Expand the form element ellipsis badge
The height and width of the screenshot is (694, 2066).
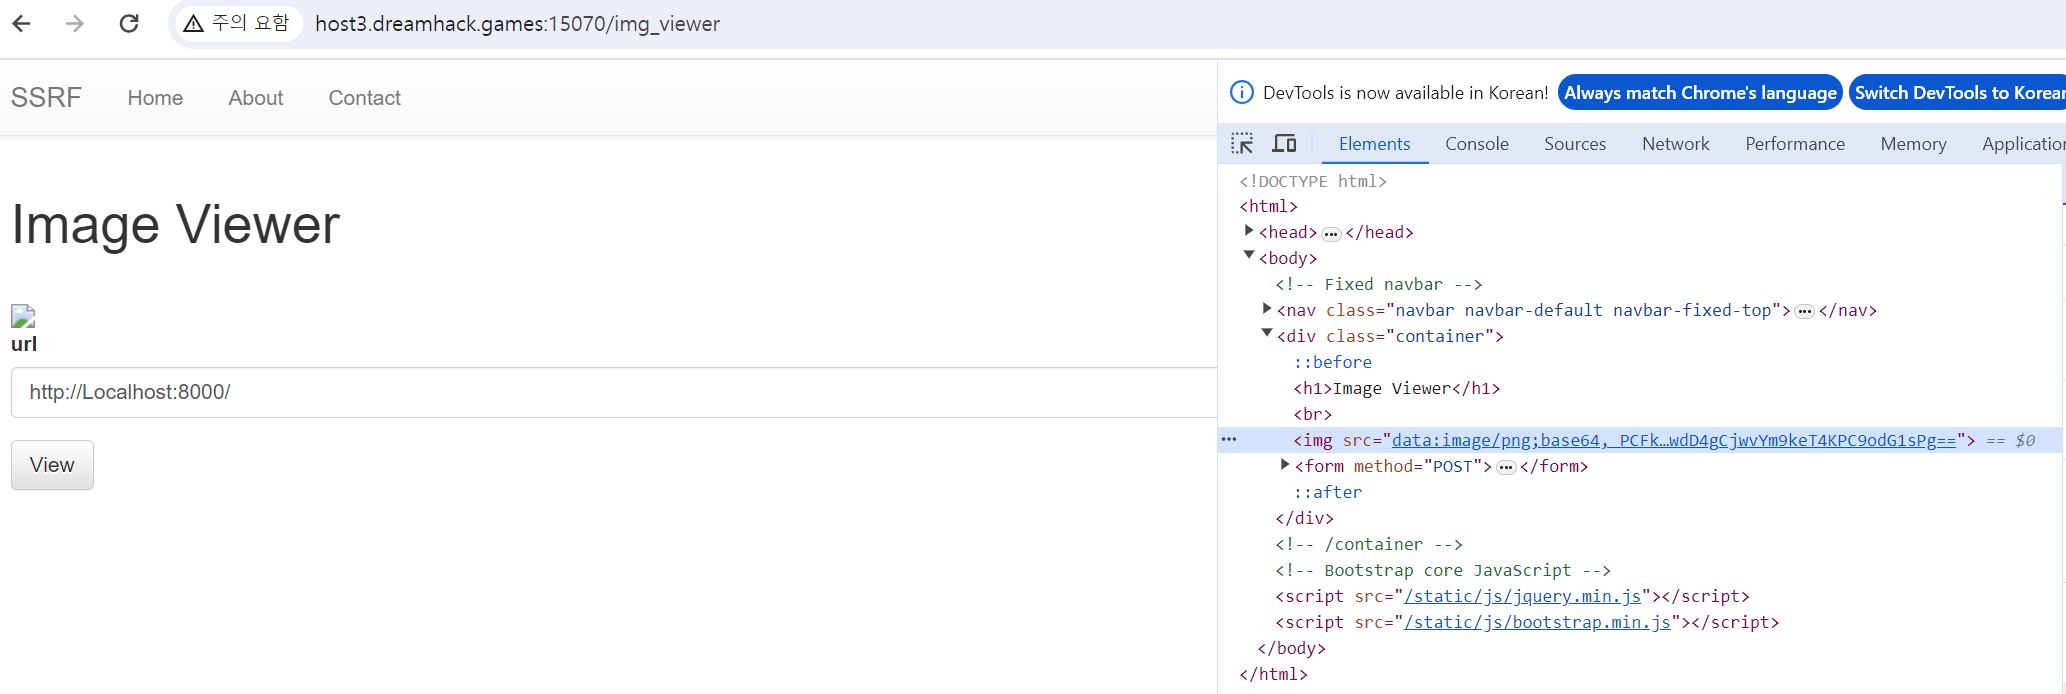(x=1506, y=467)
